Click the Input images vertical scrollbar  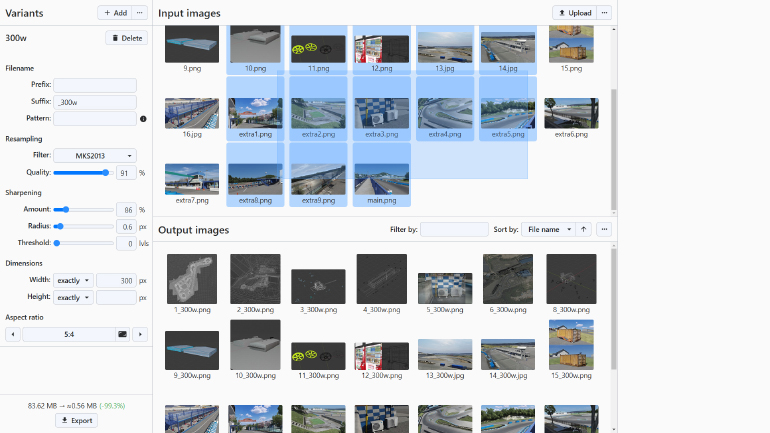point(613,149)
